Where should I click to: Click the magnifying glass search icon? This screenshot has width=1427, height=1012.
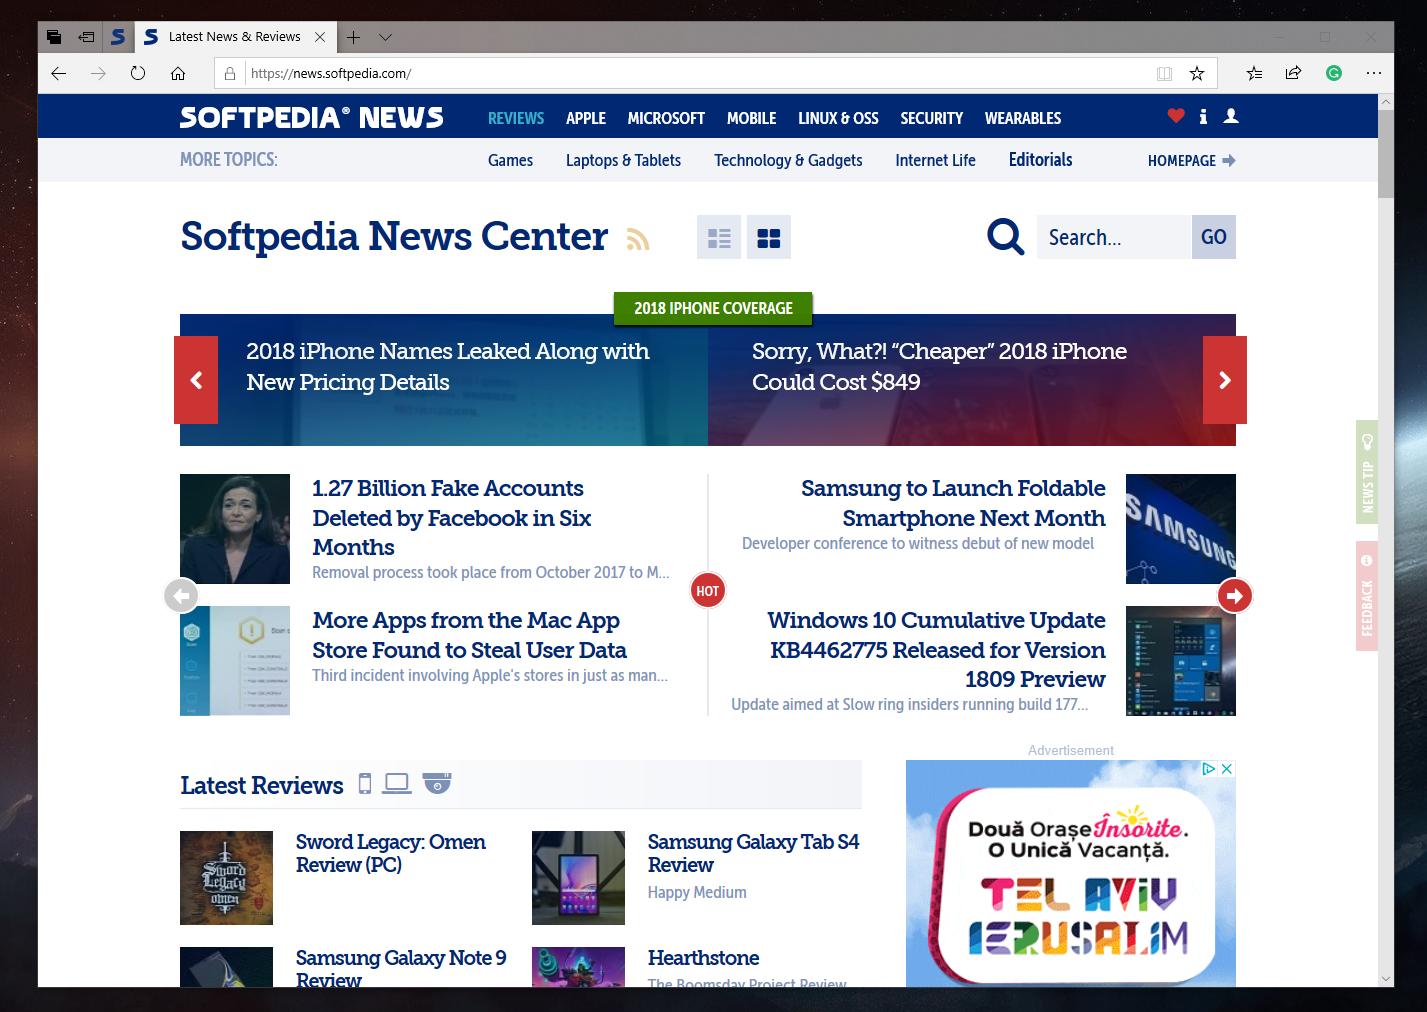pyautogui.click(x=1005, y=237)
